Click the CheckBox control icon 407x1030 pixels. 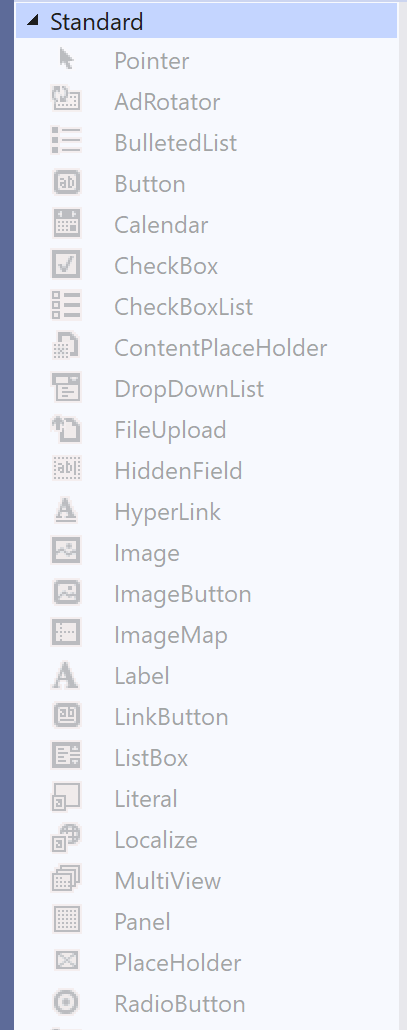point(66,264)
